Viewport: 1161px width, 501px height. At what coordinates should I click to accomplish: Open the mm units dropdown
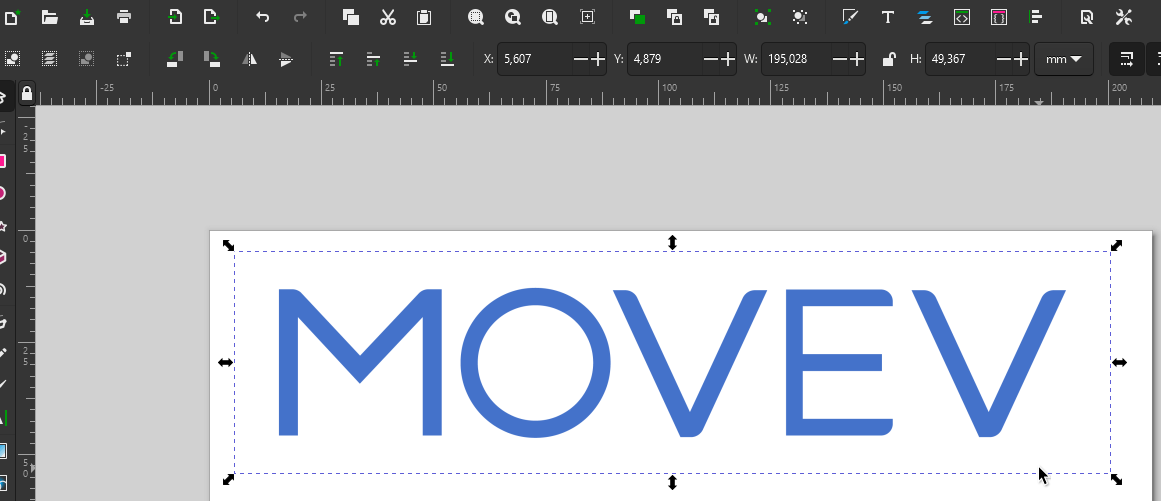(1063, 59)
